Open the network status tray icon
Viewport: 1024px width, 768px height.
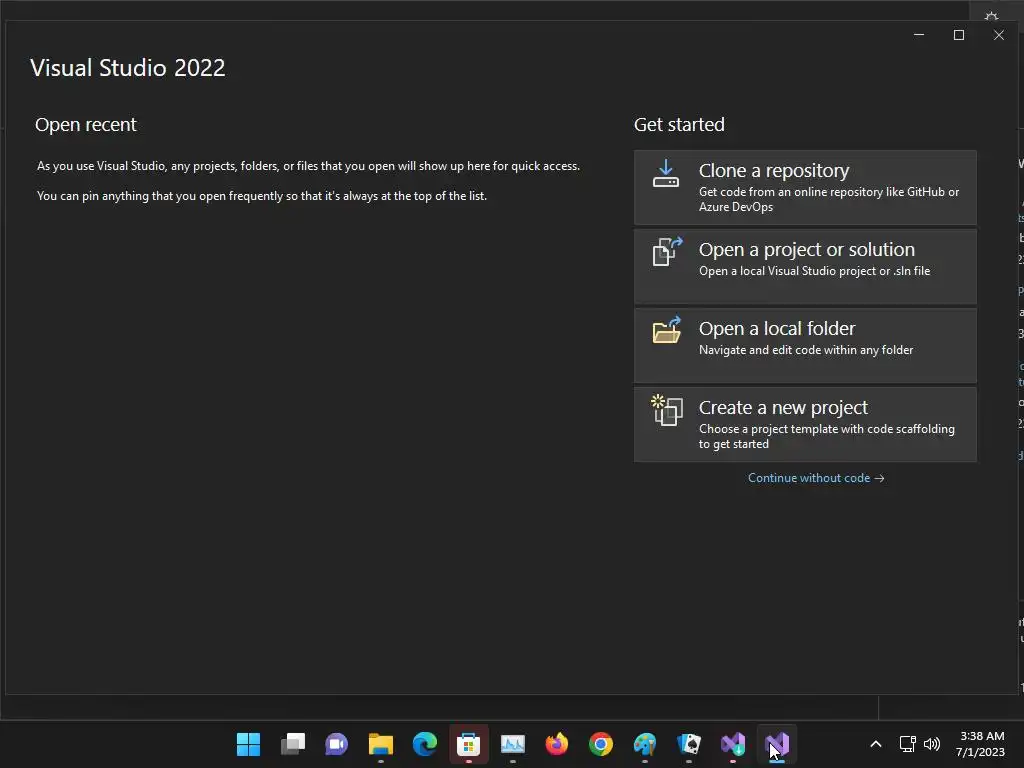point(907,744)
